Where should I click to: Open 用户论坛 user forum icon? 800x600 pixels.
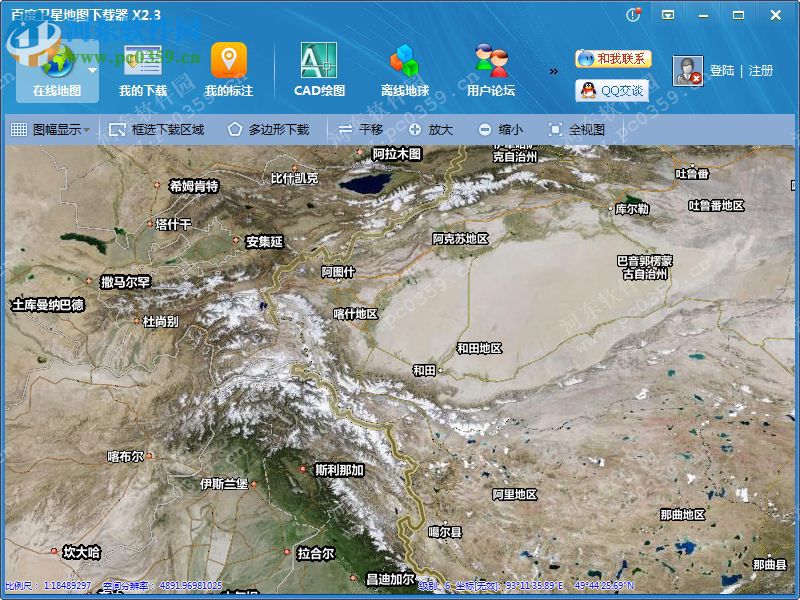click(x=491, y=60)
